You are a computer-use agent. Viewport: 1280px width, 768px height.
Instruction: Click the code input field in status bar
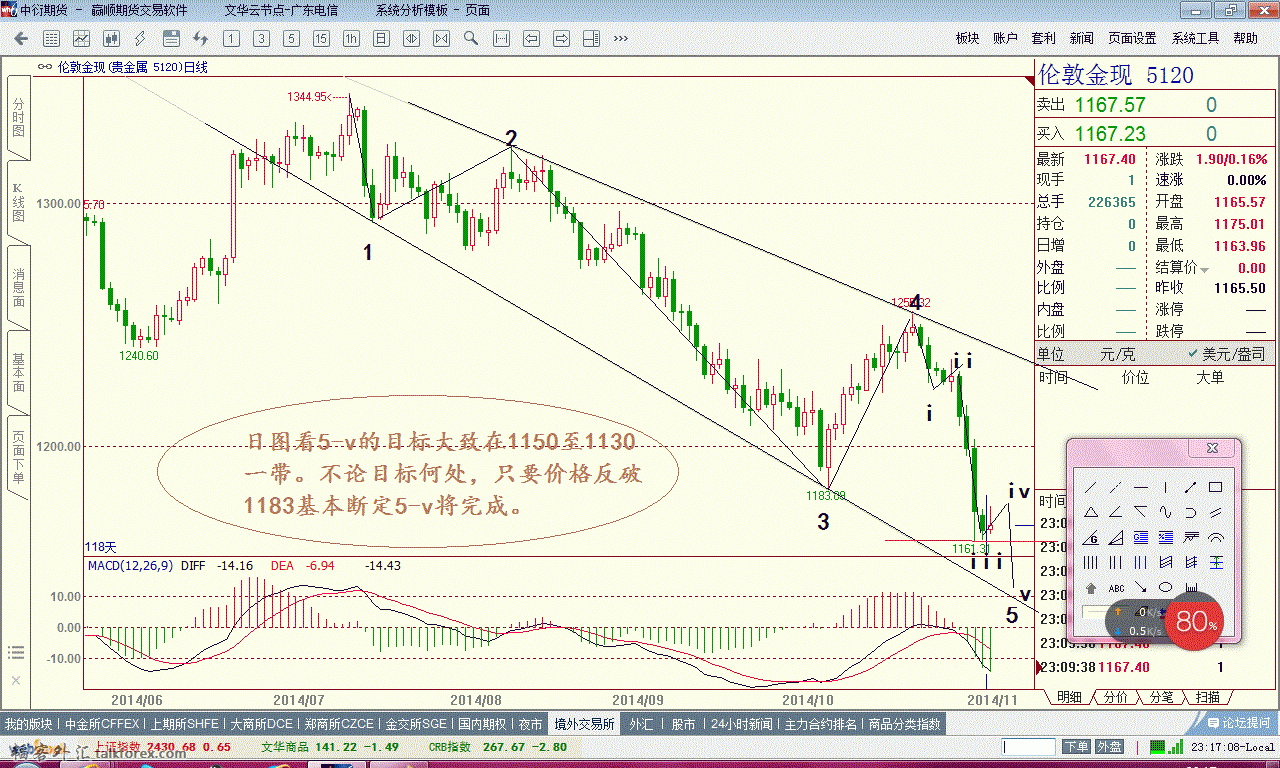1029,746
